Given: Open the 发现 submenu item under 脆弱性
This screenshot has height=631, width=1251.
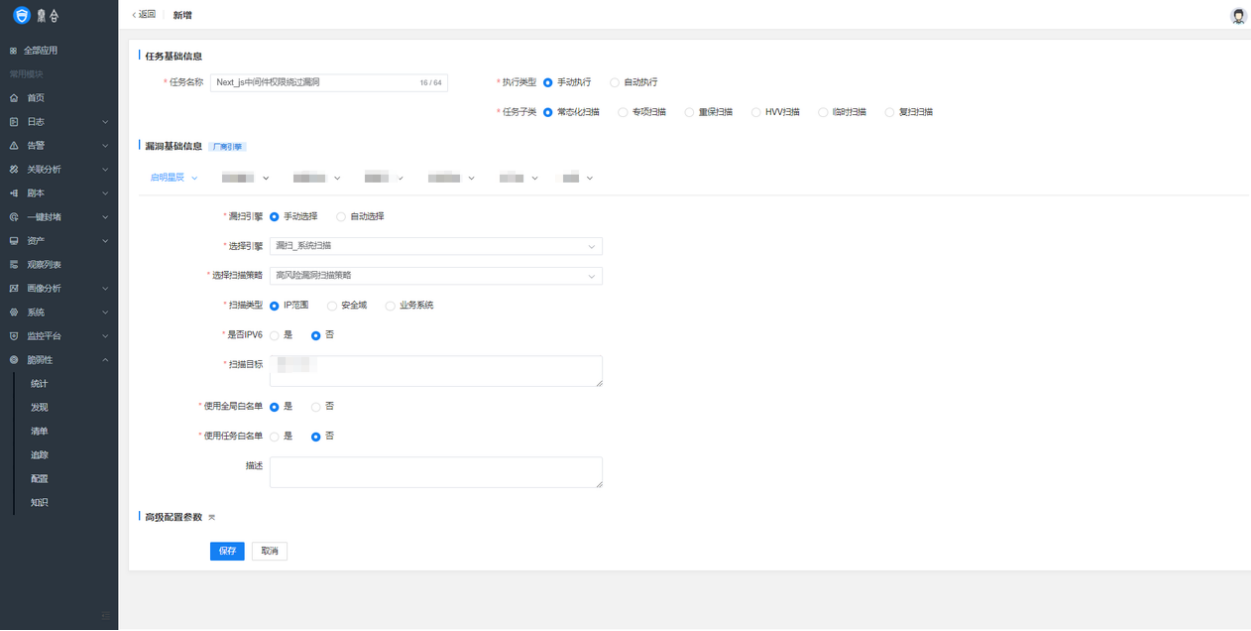Looking at the screenshot, I should [39, 408].
